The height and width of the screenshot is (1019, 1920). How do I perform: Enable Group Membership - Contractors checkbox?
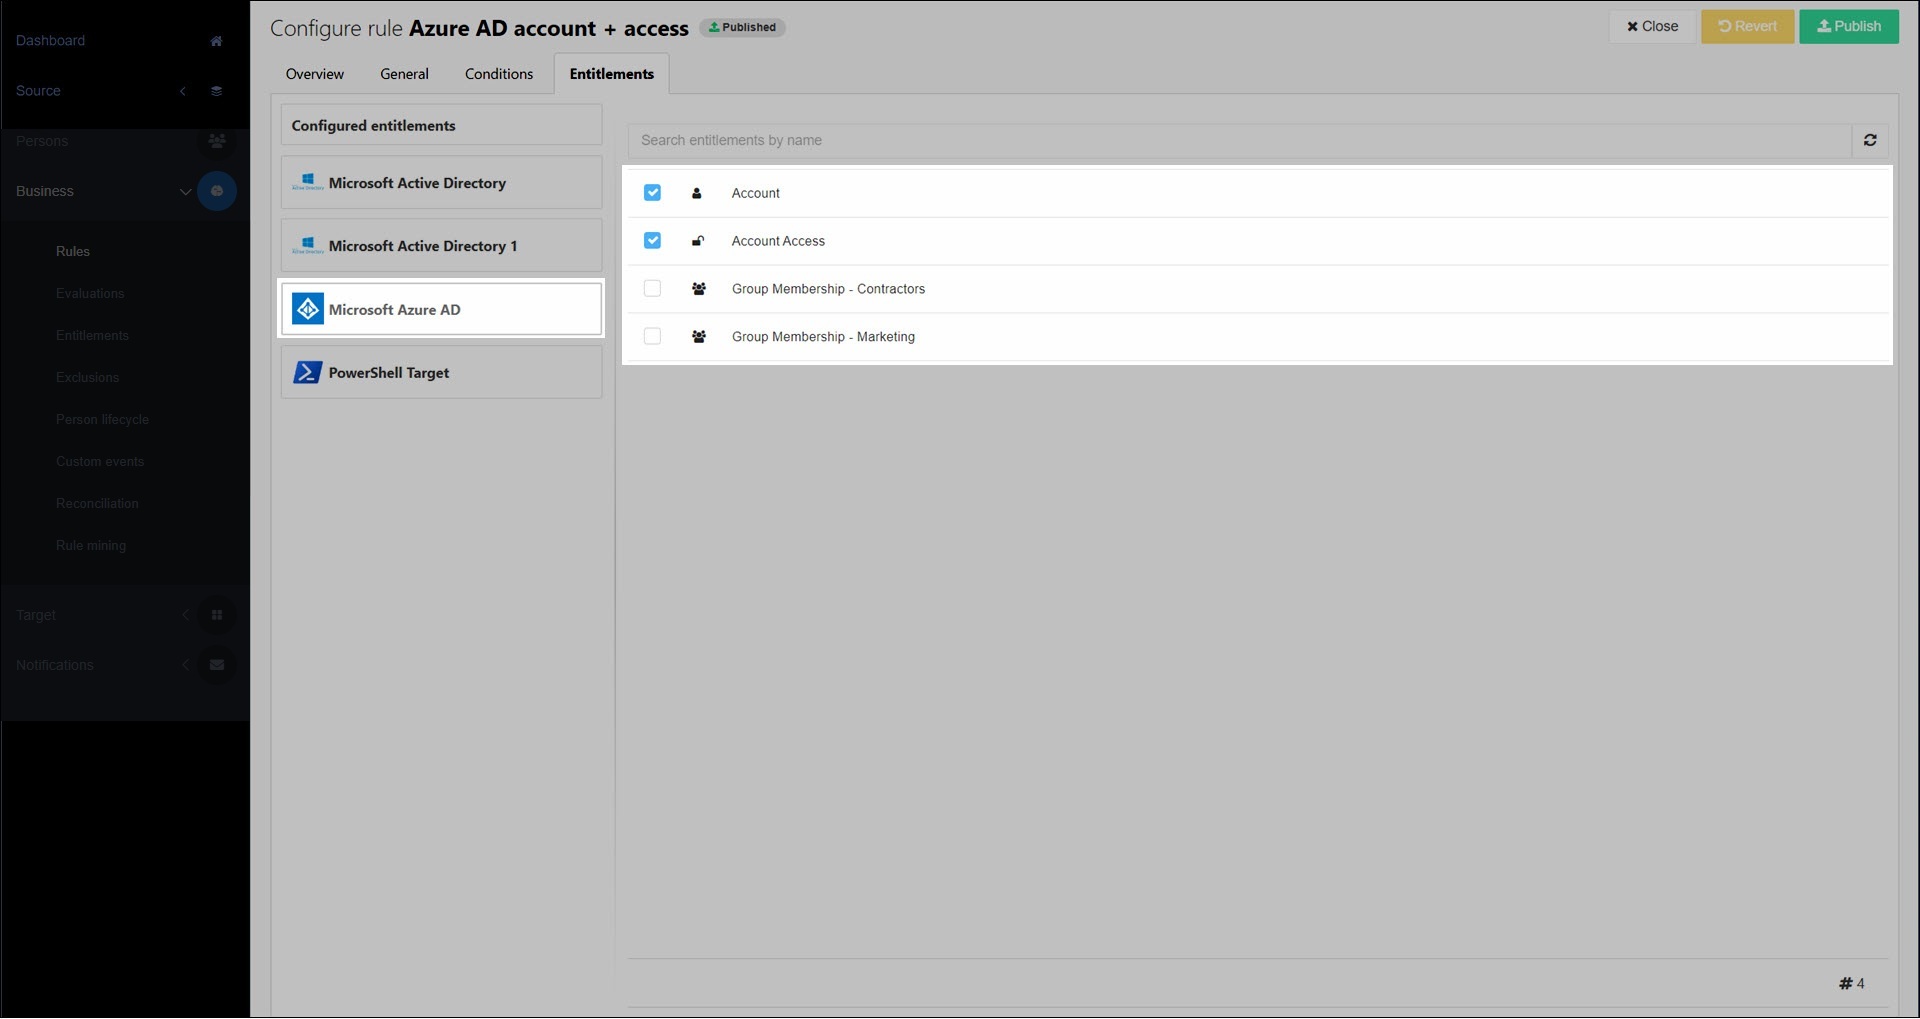[x=652, y=289]
